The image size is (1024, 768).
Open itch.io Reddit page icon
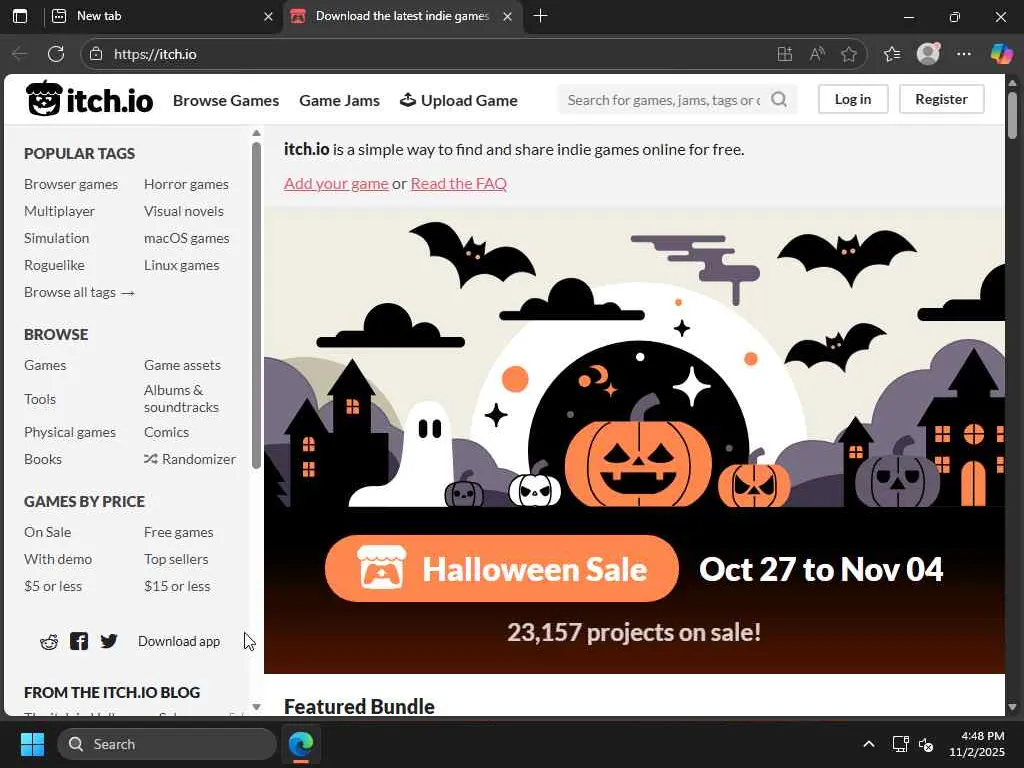[x=49, y=641]
